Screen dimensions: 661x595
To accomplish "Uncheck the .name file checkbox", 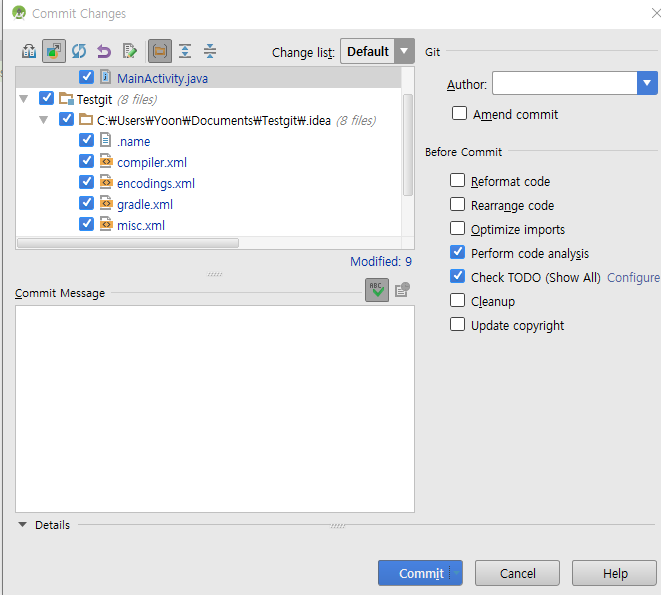I will click(x=86, y=140).
